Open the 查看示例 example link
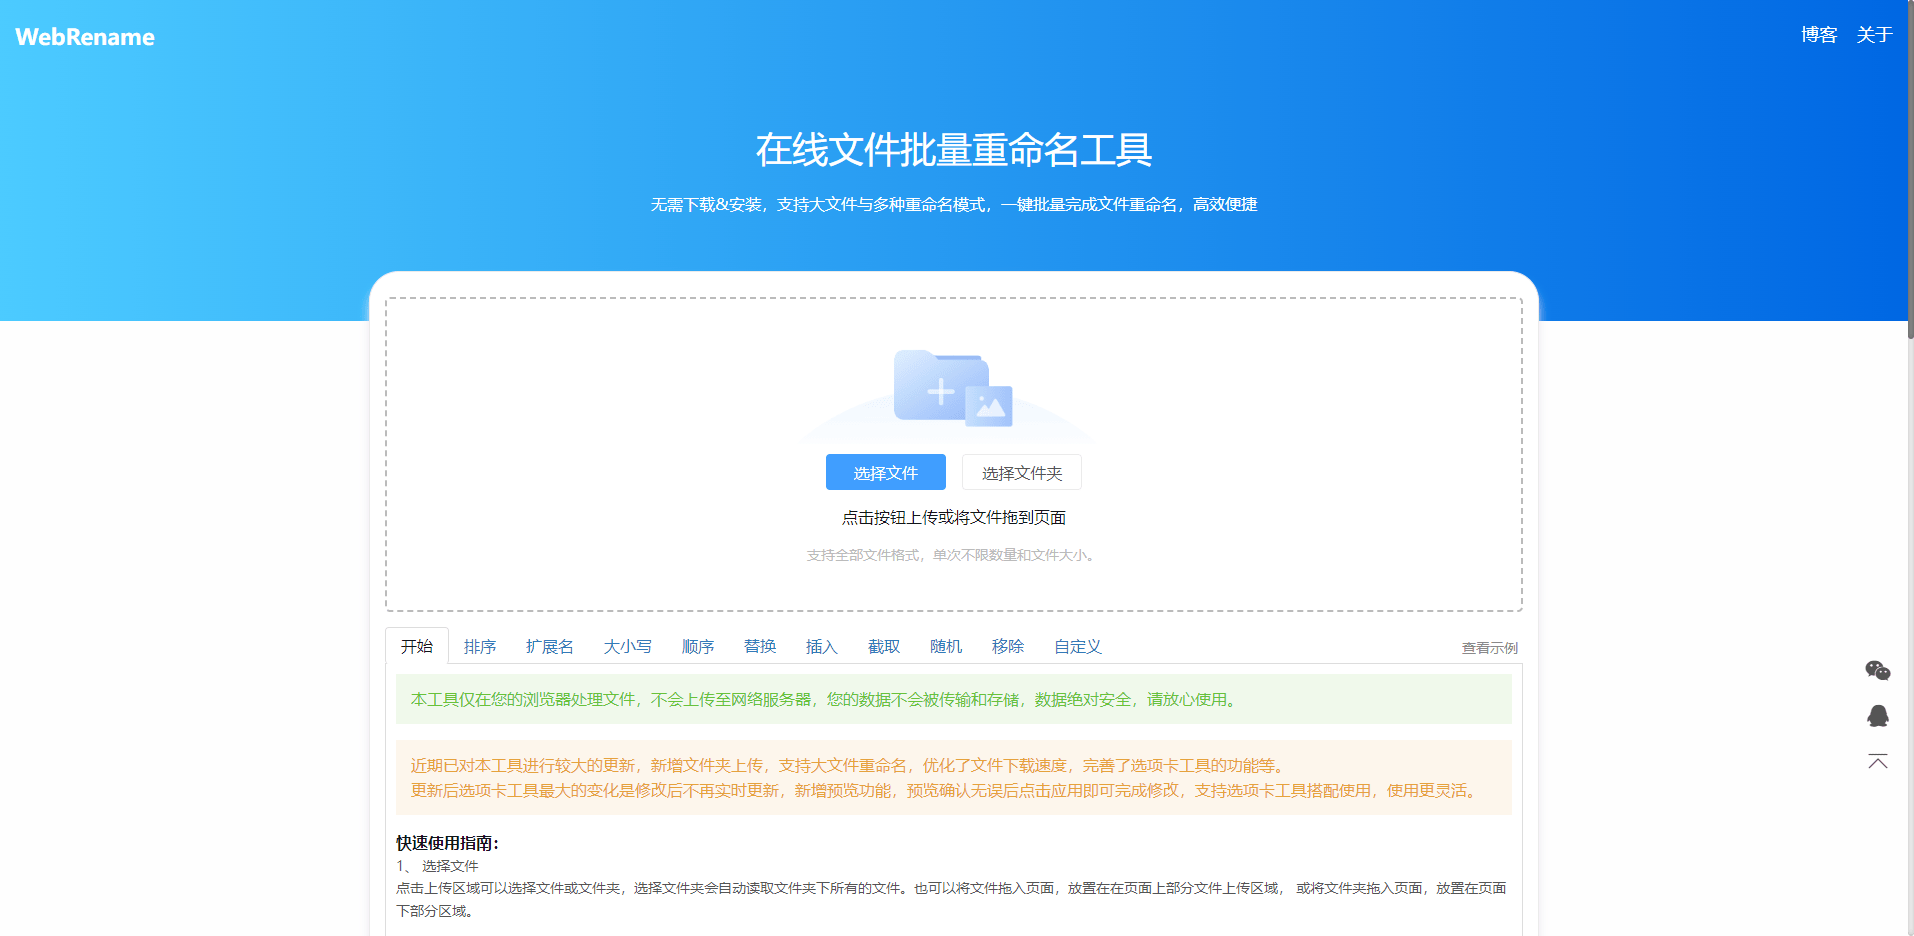The width and height of the screenshot is (1914, 936). click(x=1488, y=647)
